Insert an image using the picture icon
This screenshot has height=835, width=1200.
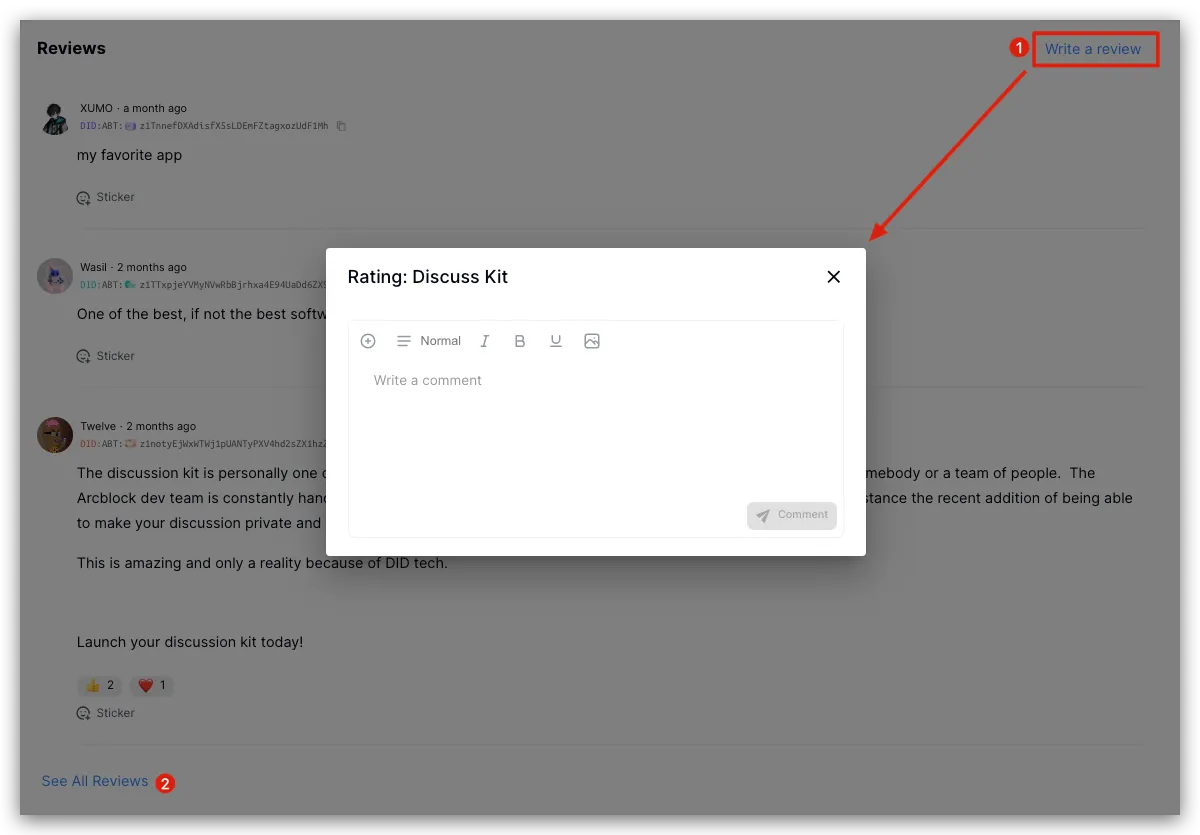[592, 341]
